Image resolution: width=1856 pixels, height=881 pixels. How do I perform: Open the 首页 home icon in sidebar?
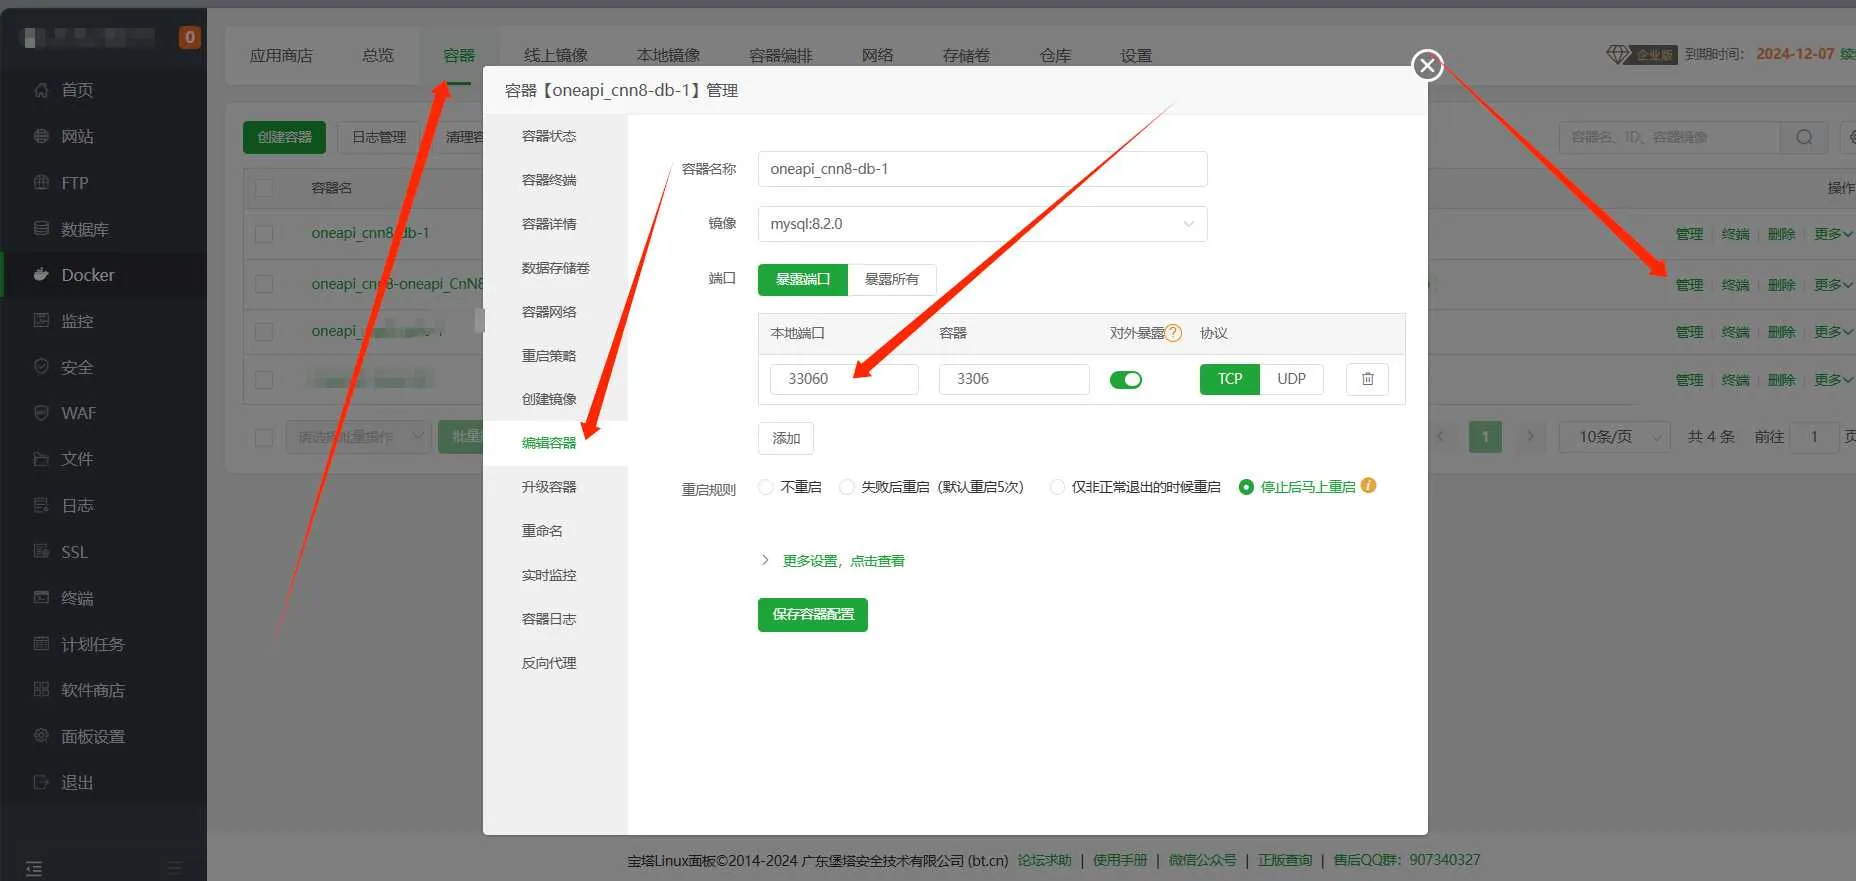click(41, 90)
